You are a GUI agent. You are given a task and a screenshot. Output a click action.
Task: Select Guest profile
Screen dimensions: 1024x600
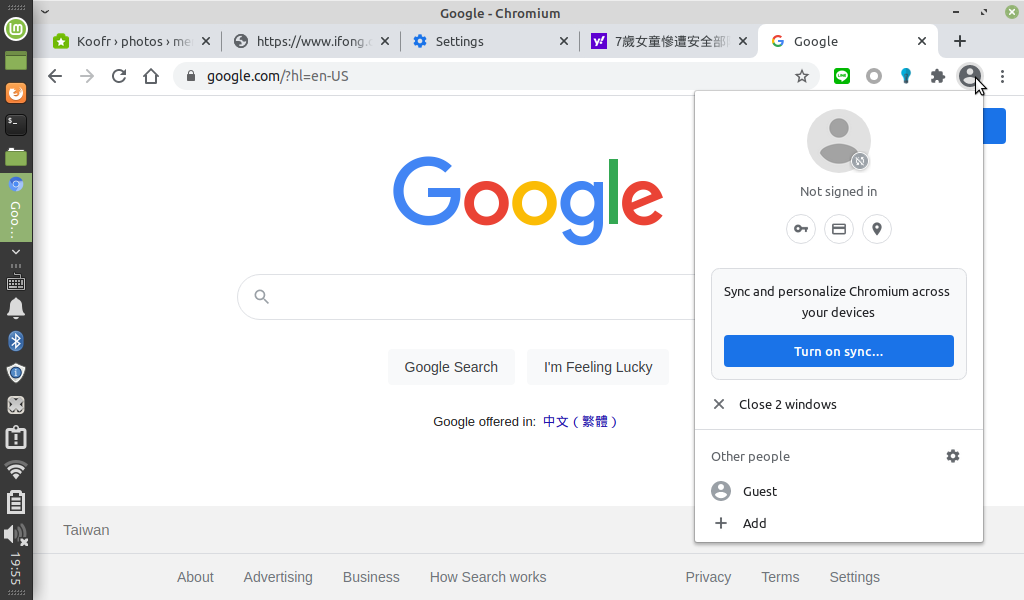(x=759, y=491)
